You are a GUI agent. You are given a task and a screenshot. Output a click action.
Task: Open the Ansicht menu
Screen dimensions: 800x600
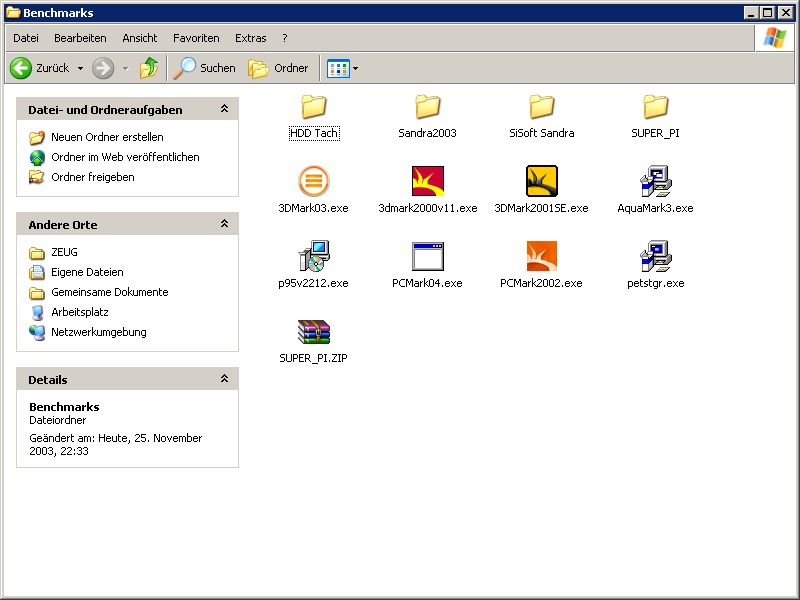[140, 38]
